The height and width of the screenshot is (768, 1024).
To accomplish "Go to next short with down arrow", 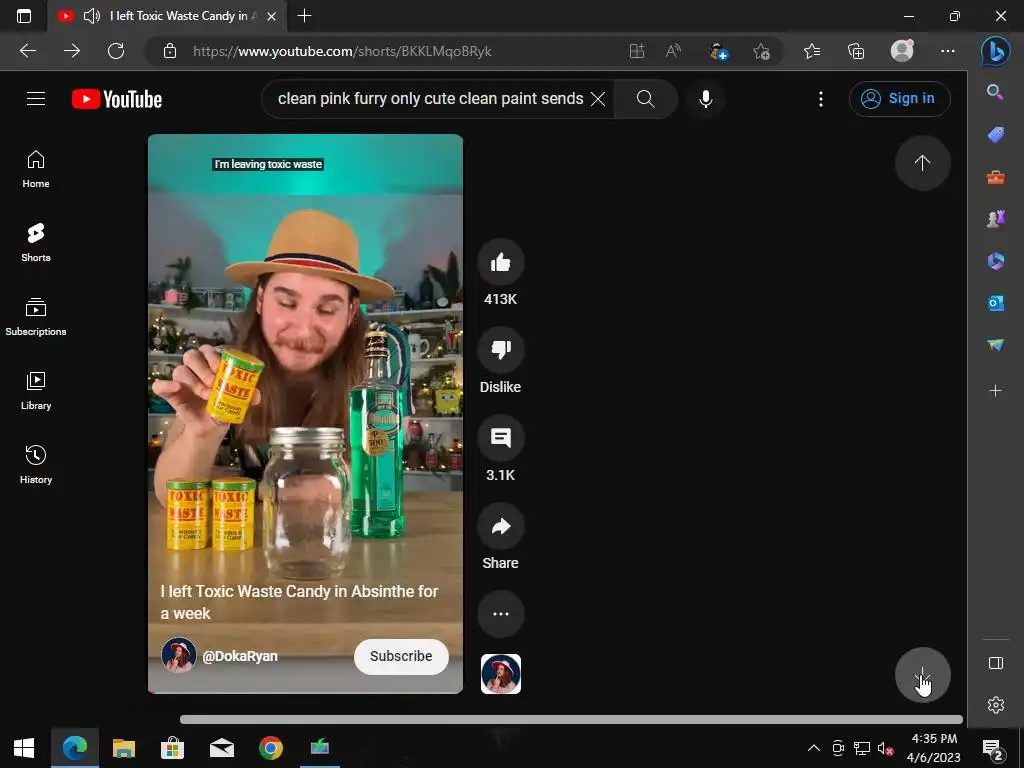I will (x=922, y=675).
